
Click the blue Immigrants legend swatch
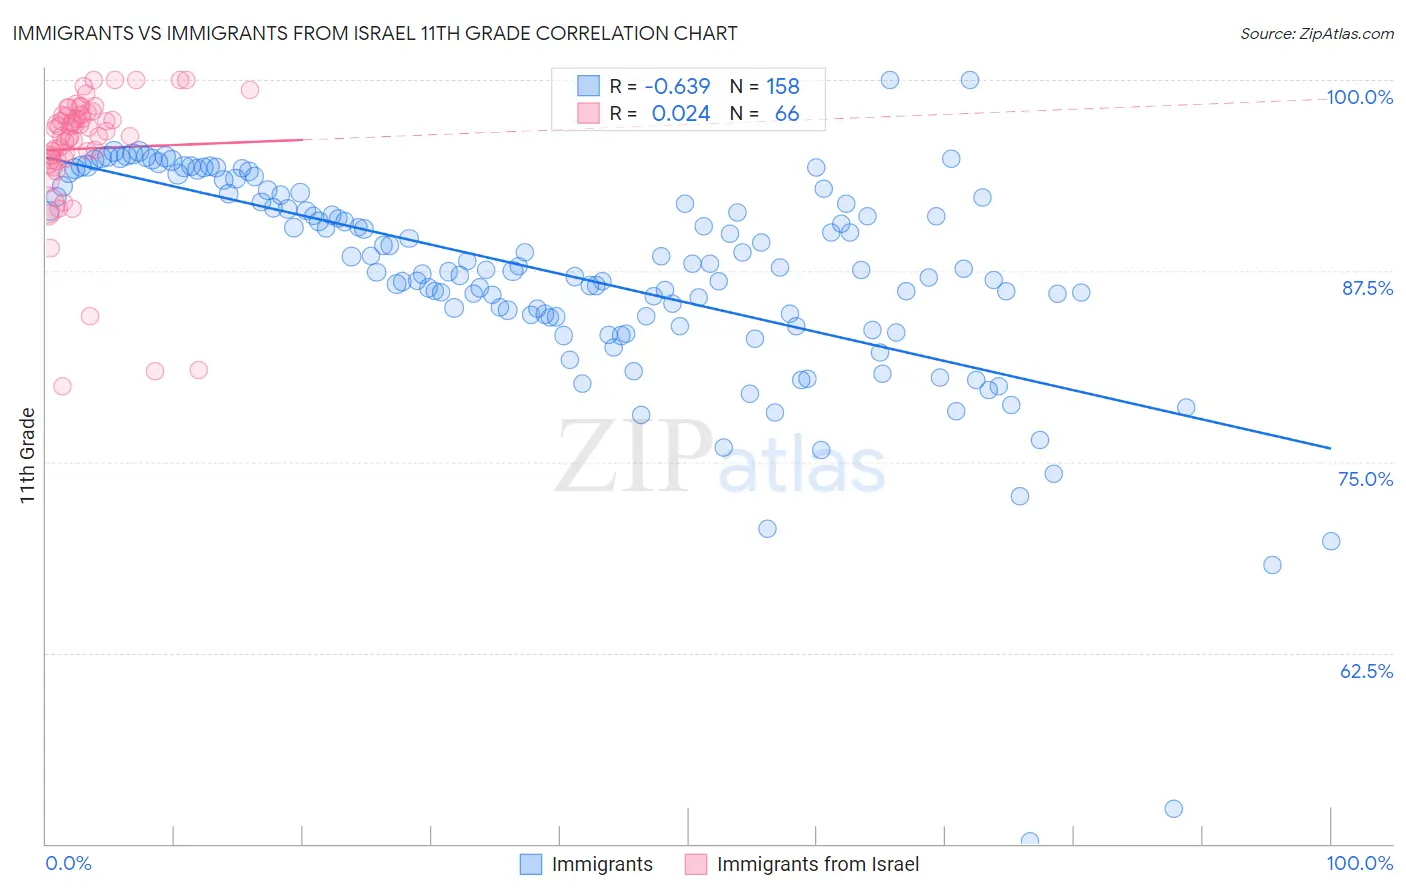pyautogui.click(x=531, y=864)
